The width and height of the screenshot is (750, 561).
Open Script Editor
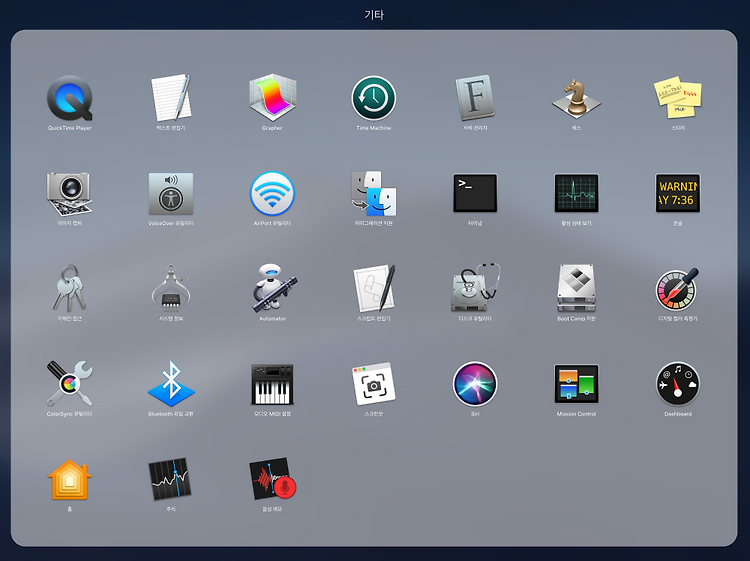(x=375, y=287)
